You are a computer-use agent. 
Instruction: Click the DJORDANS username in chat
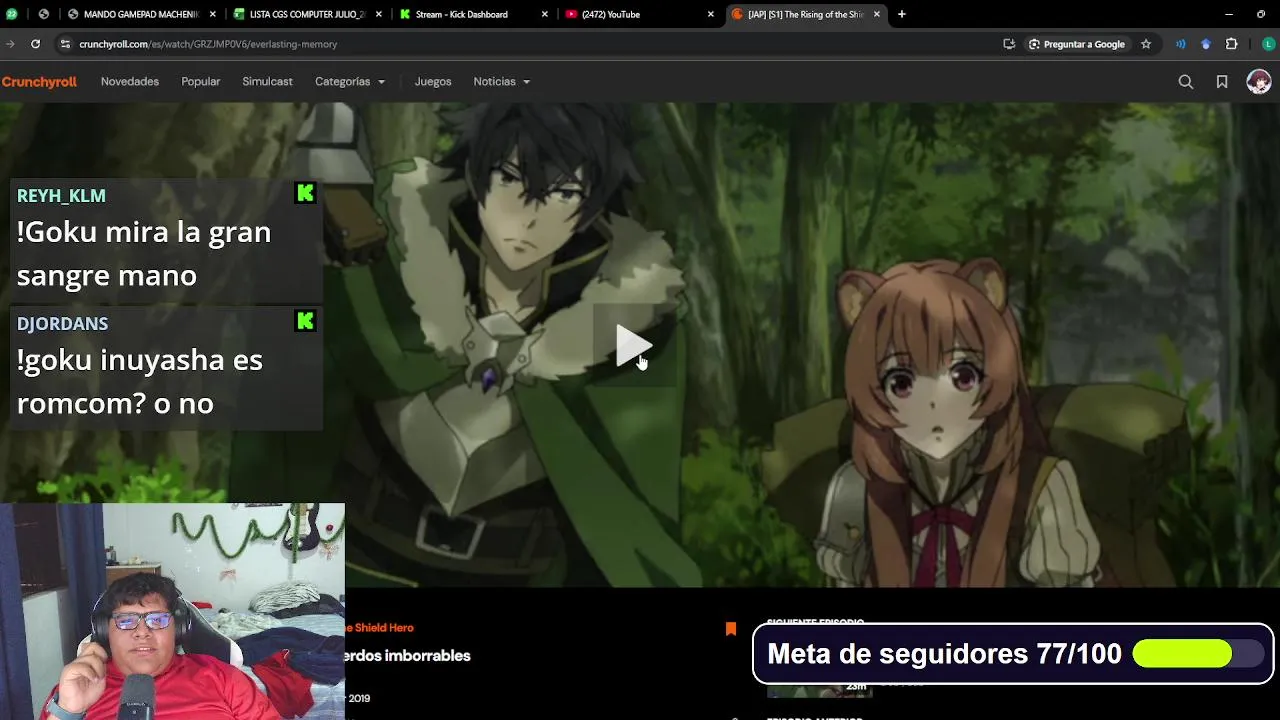pos(62,324)
